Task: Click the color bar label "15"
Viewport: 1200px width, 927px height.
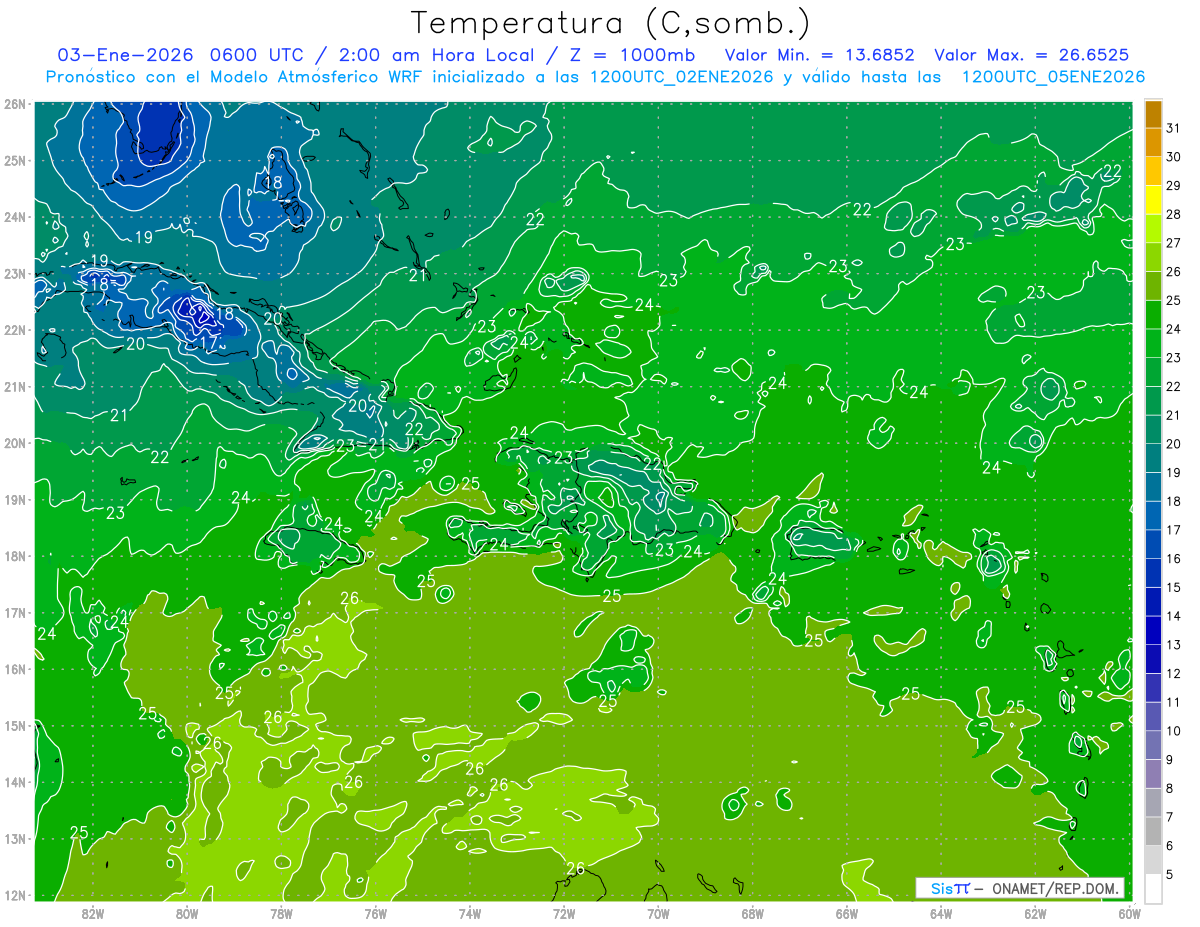Action: 1174,588
